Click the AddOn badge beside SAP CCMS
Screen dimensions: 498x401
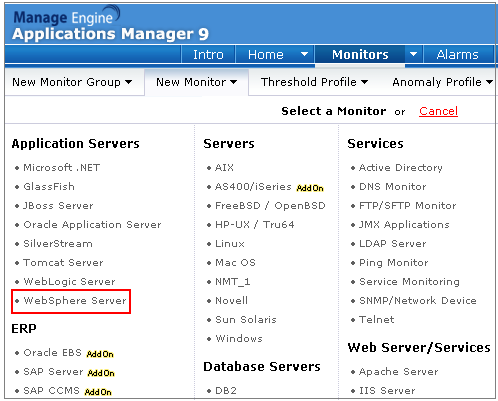[x=98, y=392]
